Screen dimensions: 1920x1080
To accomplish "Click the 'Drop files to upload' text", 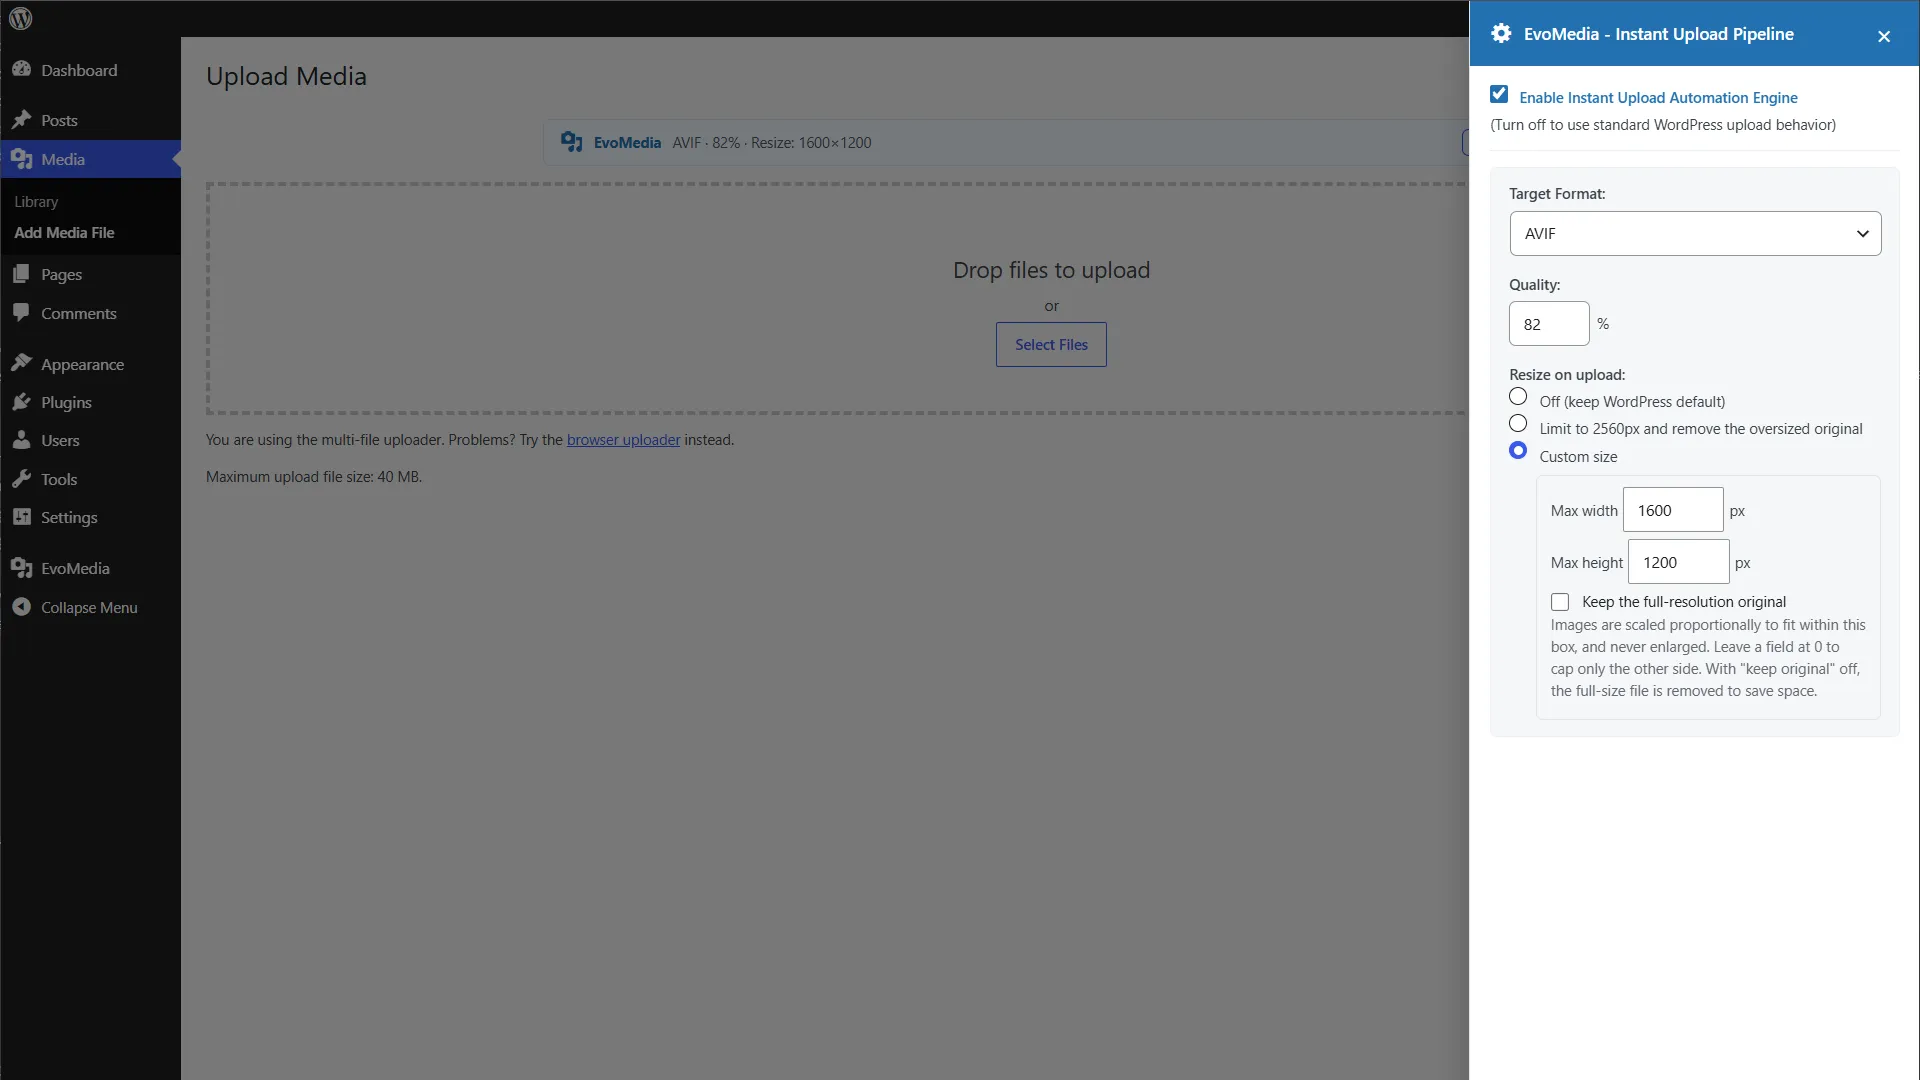I will (1051, 270).
